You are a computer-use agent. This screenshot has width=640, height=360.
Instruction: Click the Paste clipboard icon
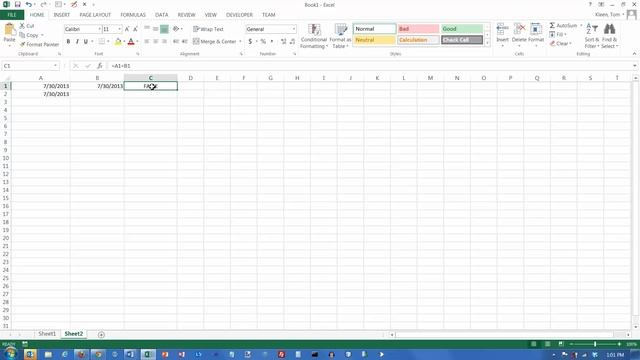coord(9,30)
